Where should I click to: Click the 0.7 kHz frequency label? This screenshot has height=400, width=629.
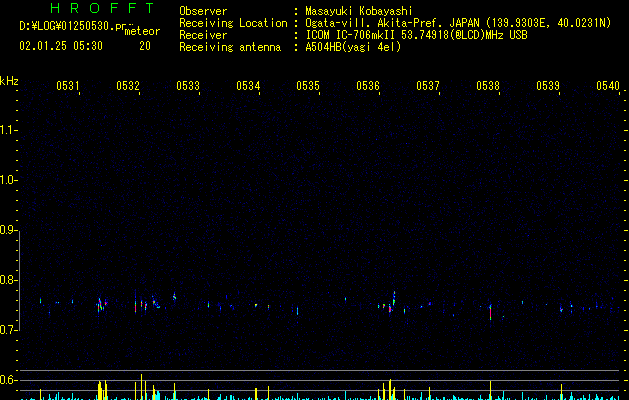[x=8, y=330]
